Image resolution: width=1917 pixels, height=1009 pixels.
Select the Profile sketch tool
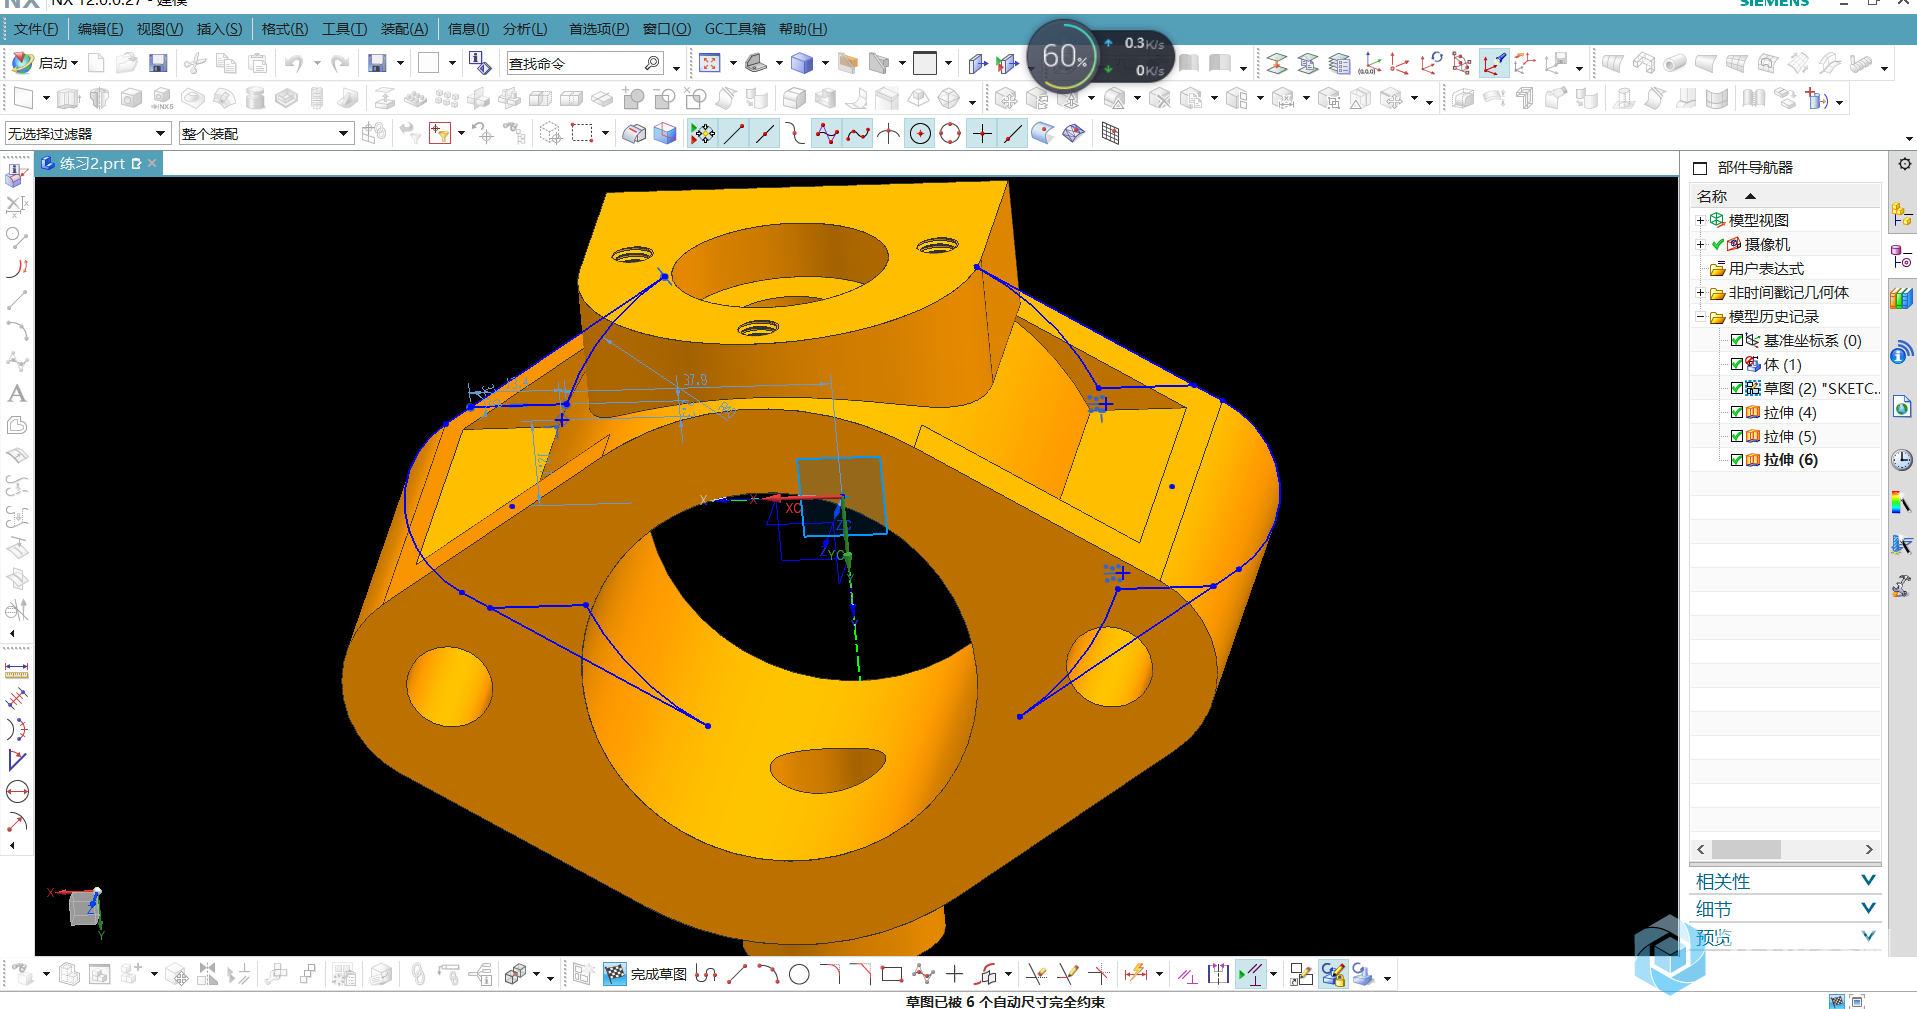706,973
